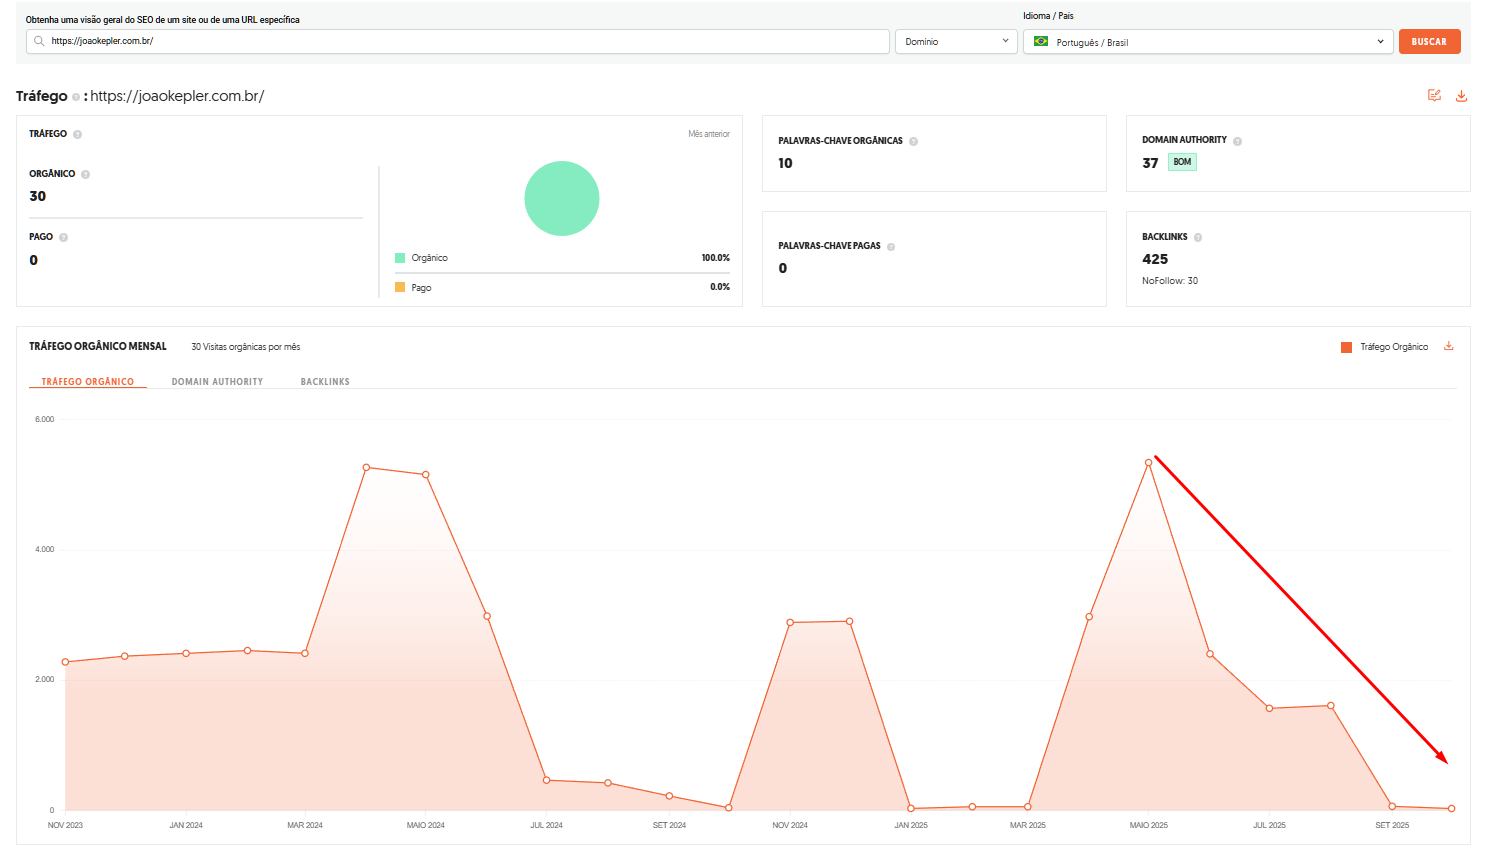Viewport: 1489px width, 855px height.
Task: Toggle the Orgânico legend entry under the pie chart
Action: coord(422,258)
